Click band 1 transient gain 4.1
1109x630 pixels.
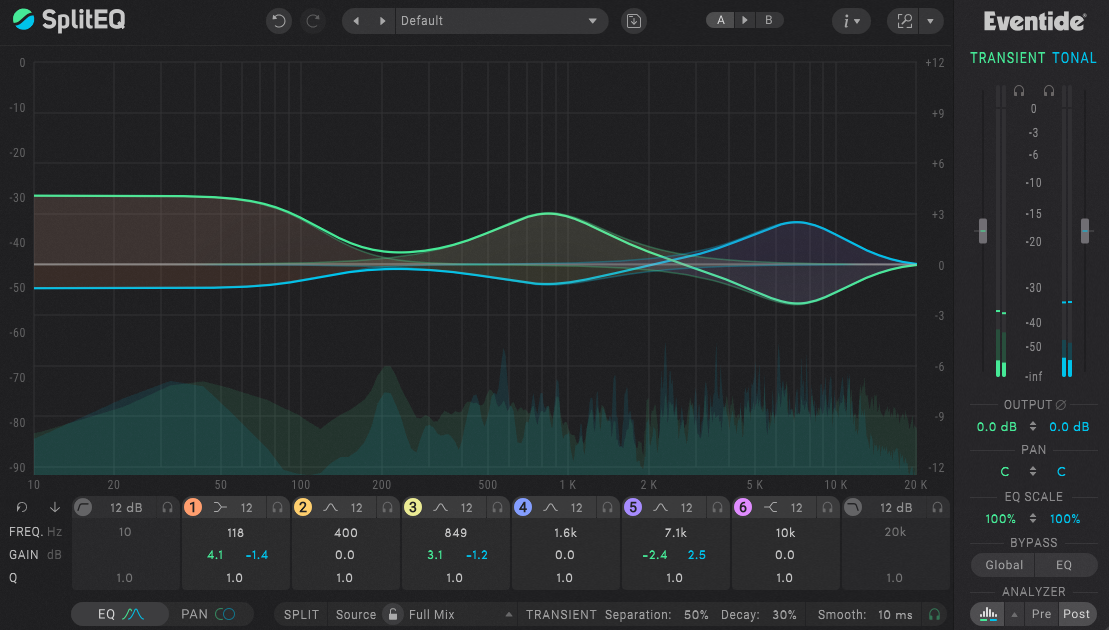214,555
